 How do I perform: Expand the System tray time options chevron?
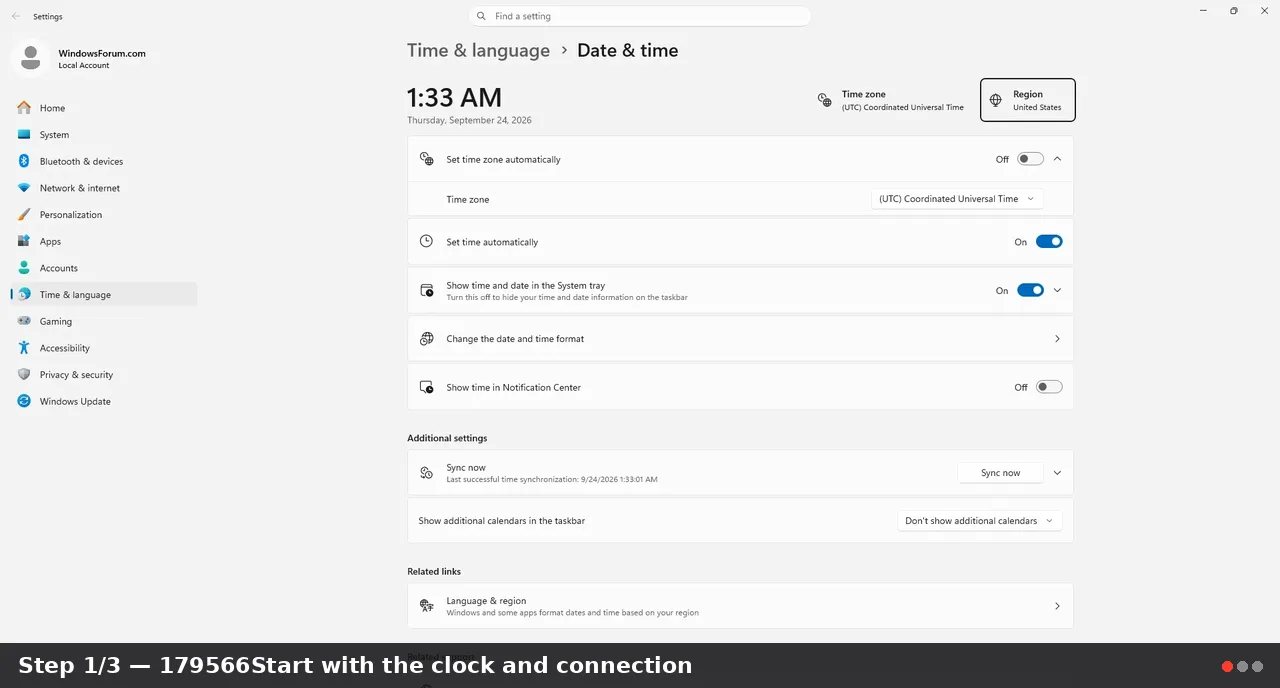coord(1057,290)
